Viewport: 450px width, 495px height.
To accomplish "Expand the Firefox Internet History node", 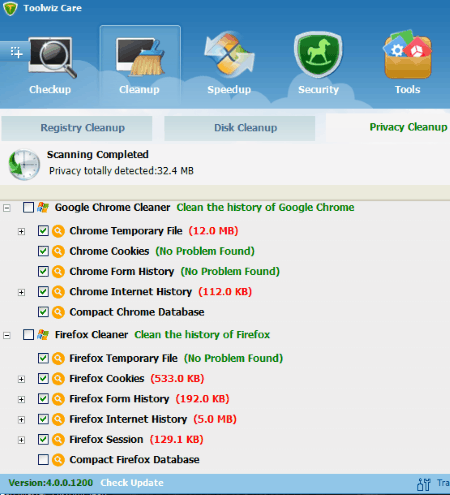I will pyautogui.click(x=21, y=420).
